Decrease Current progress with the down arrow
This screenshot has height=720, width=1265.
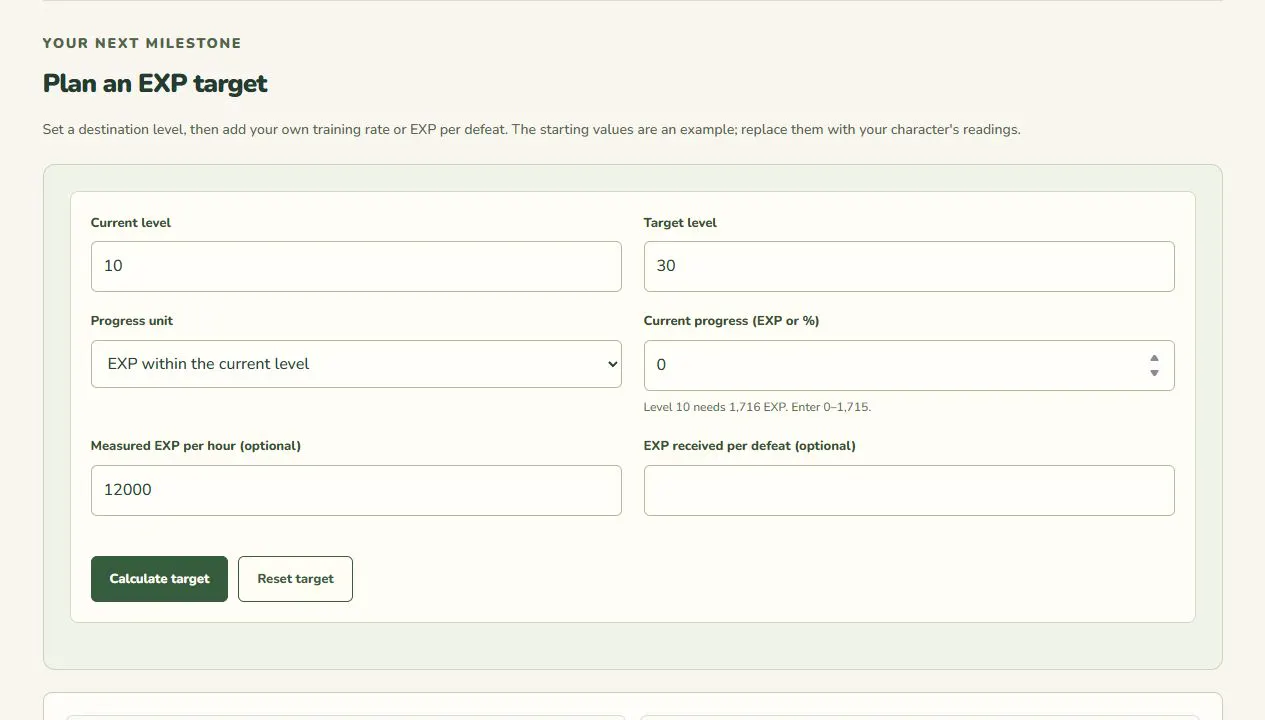tap(1154, 373)
